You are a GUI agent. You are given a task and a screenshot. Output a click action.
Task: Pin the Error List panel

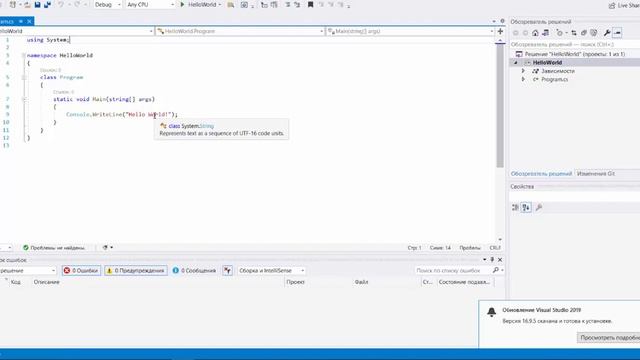point(492,260)
